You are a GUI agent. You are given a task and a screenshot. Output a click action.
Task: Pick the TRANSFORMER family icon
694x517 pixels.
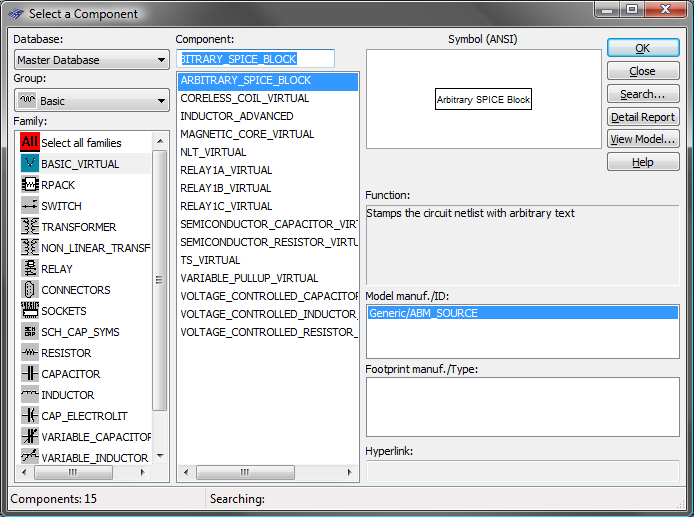pos(29,227)
